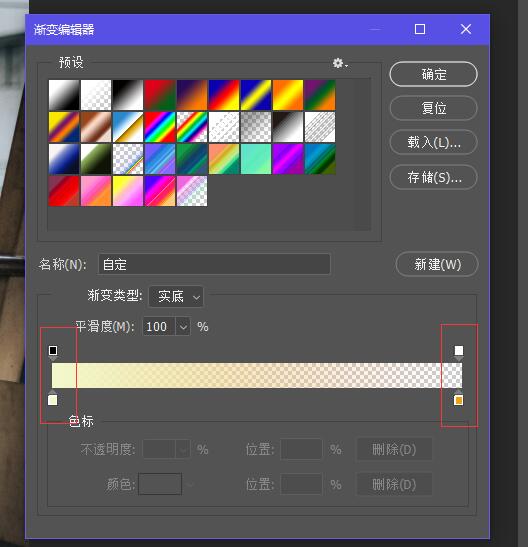The height and width of the screenshot is (547, 528).
Task: Expand the 平滑度 value dropdown arrow
Action: point(183,327)
